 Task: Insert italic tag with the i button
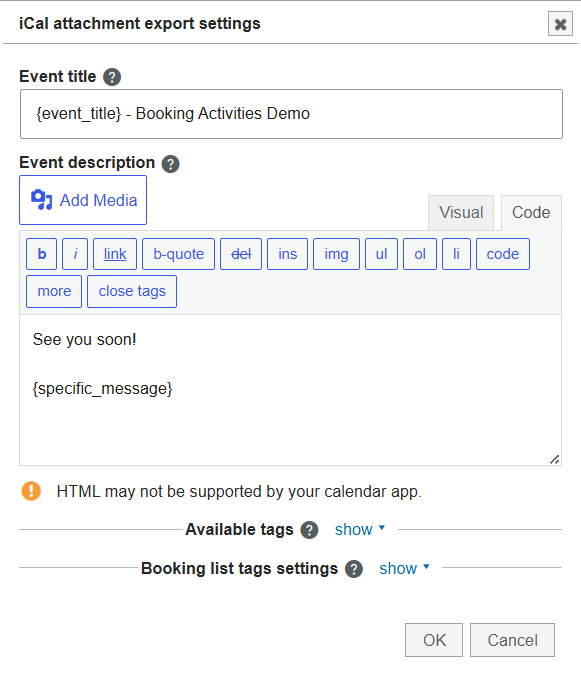point(75,254)
